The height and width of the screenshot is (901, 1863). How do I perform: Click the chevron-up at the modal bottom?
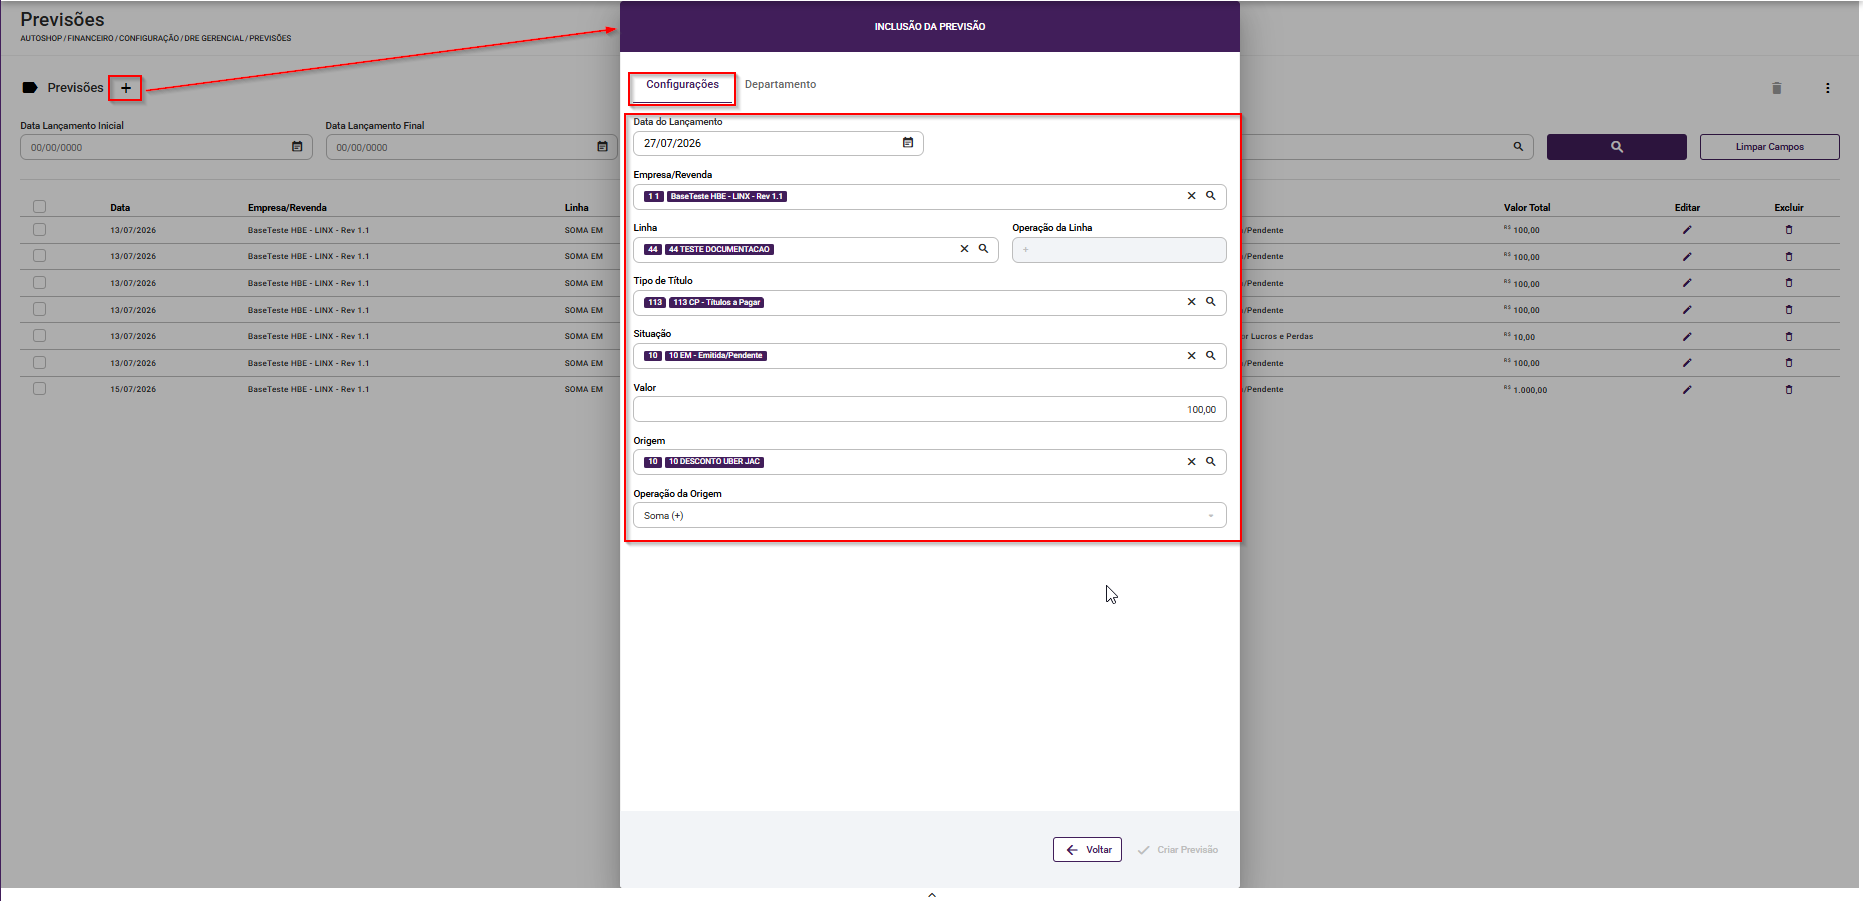[932, 895]
